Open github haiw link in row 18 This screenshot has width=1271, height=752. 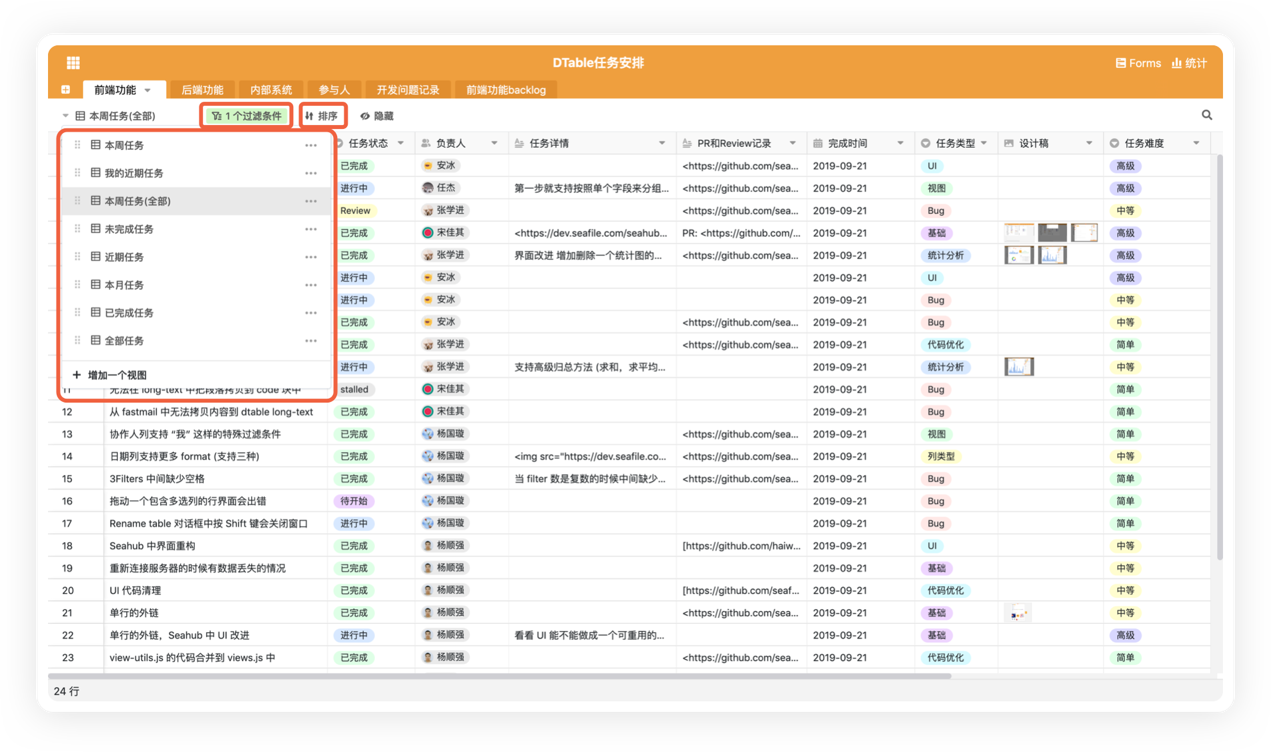tap(741, 546)
